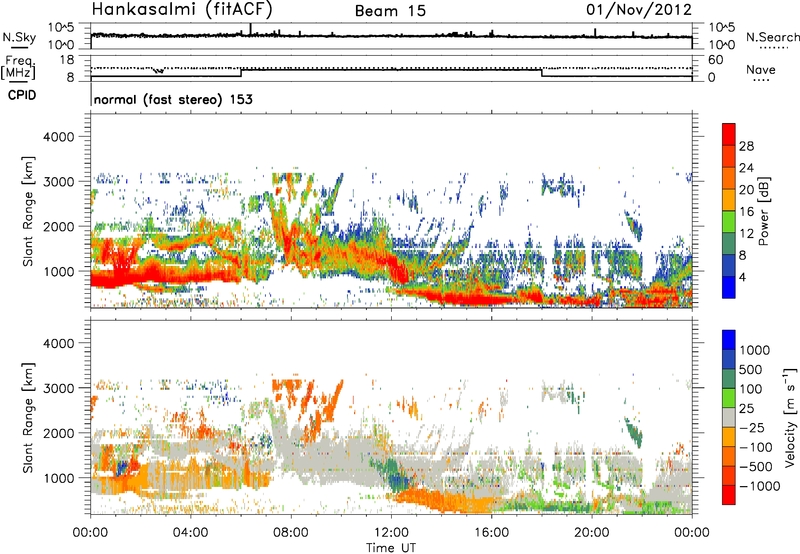Click '4000' on the power panel range axis

58,137
